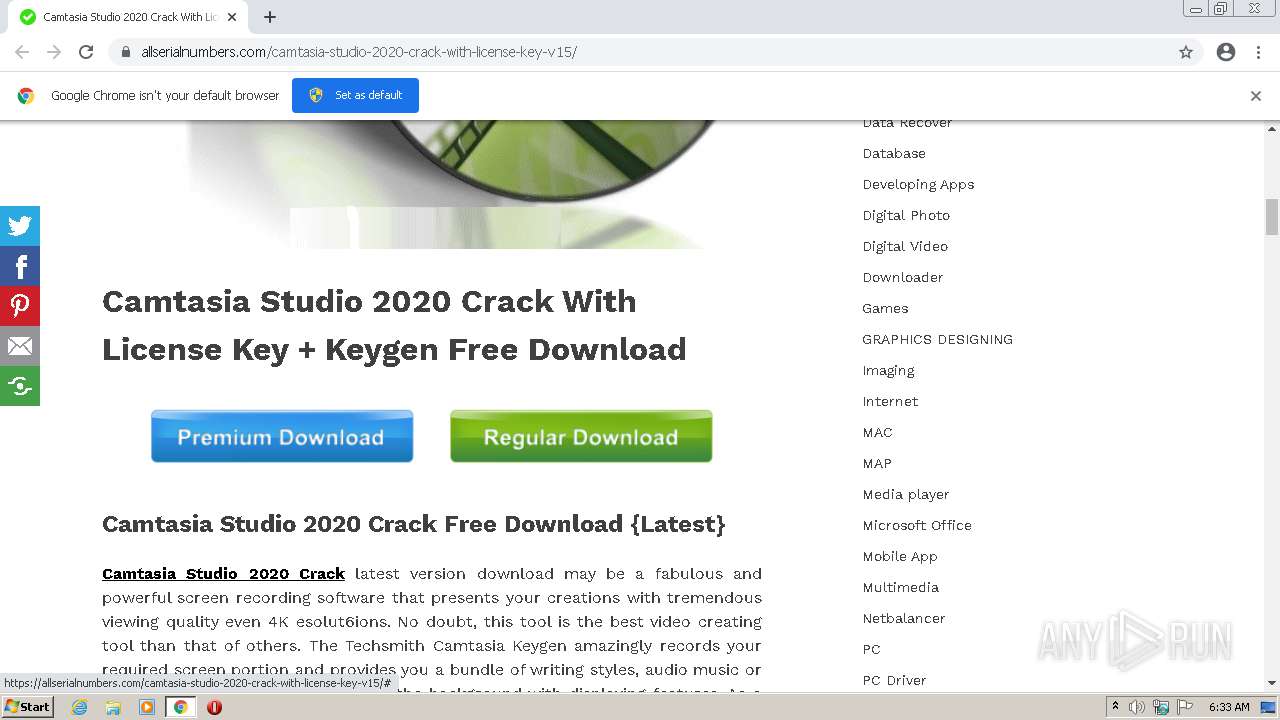The image size is (1280, 720).
Task: Dismiss the default browser notification bar
Action: [1256, 96]
